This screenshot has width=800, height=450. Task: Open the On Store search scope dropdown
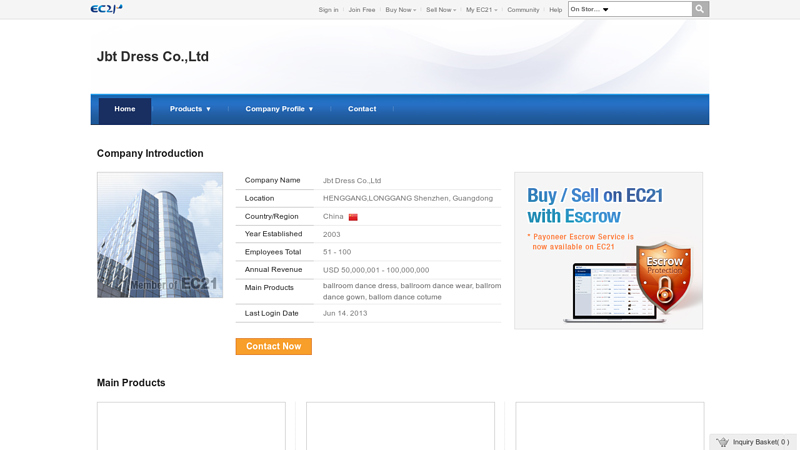589,9
